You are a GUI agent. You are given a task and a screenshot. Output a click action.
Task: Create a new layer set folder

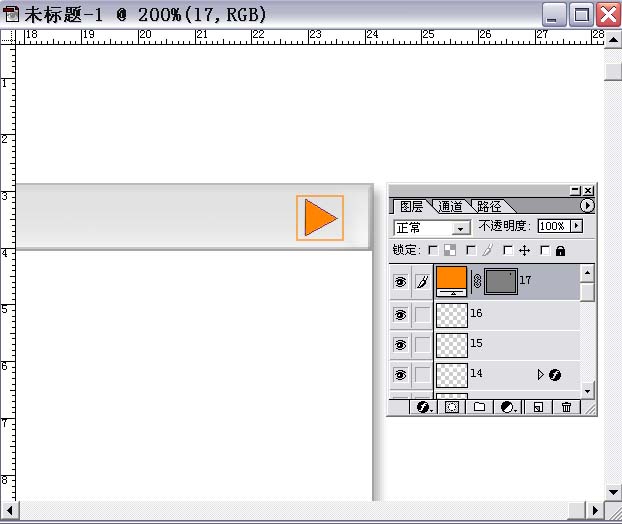(480, 407)
